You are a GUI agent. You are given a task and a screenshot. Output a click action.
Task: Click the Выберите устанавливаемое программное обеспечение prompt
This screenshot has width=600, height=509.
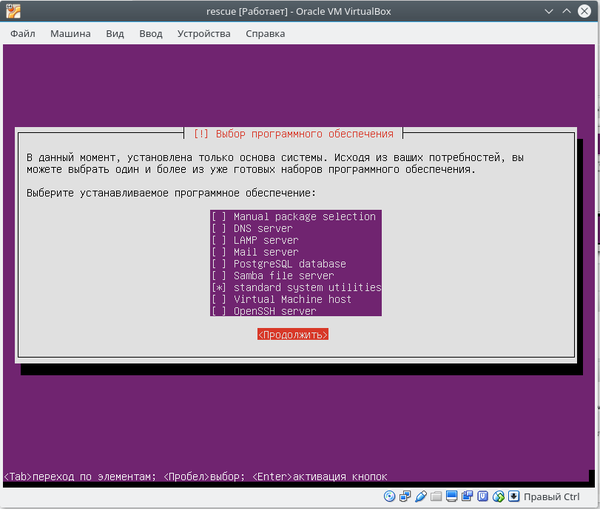coord(171,193)
